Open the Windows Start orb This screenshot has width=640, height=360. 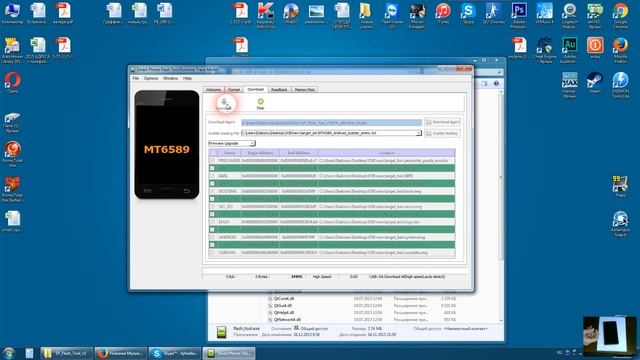pyautogui.click(x=8, y=353)
